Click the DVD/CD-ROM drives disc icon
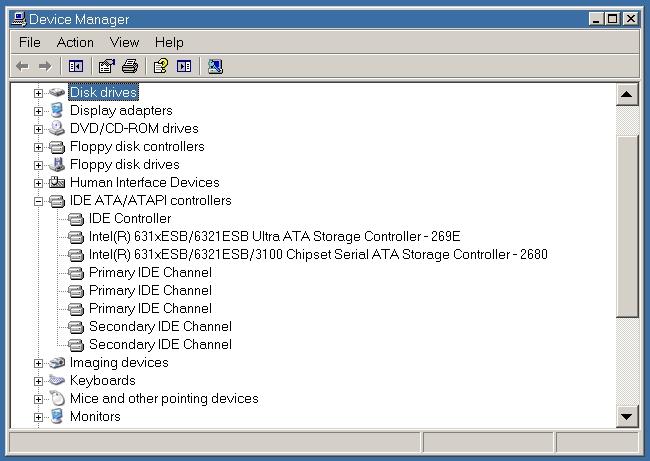The image size is (650, 461). click(x=57, y=129)
